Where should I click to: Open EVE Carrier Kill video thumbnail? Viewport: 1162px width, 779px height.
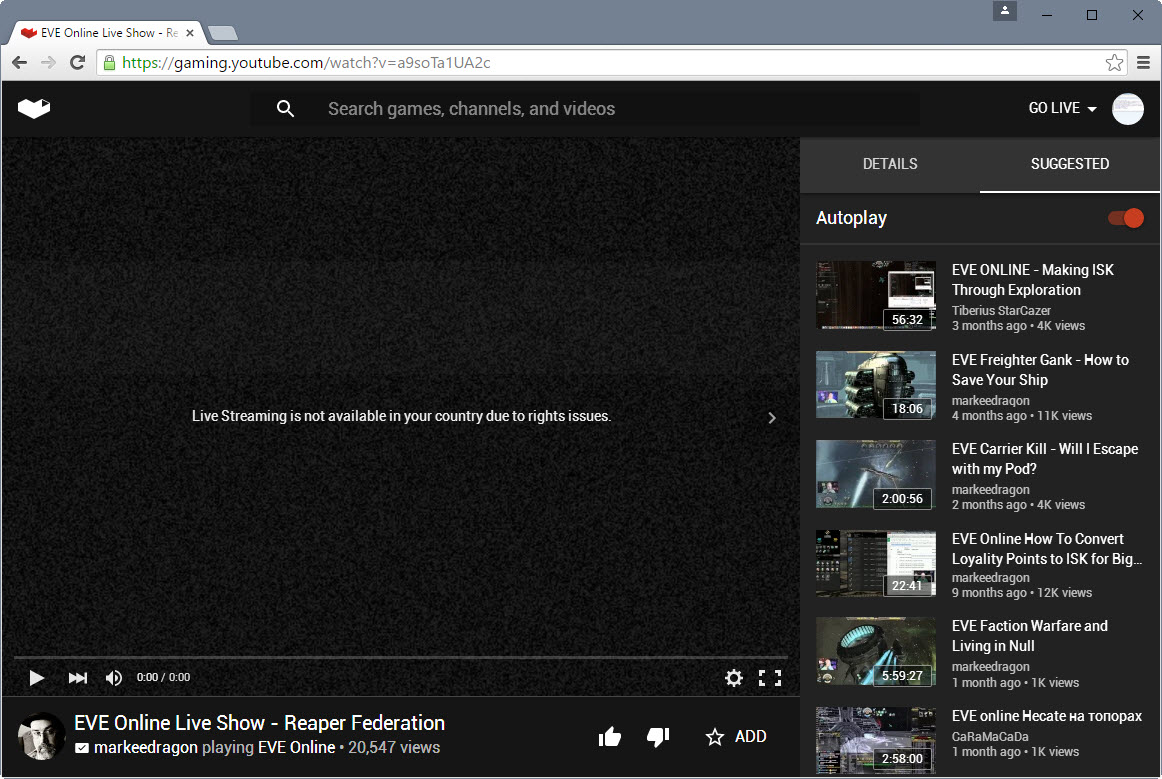[x=875, y=474]
